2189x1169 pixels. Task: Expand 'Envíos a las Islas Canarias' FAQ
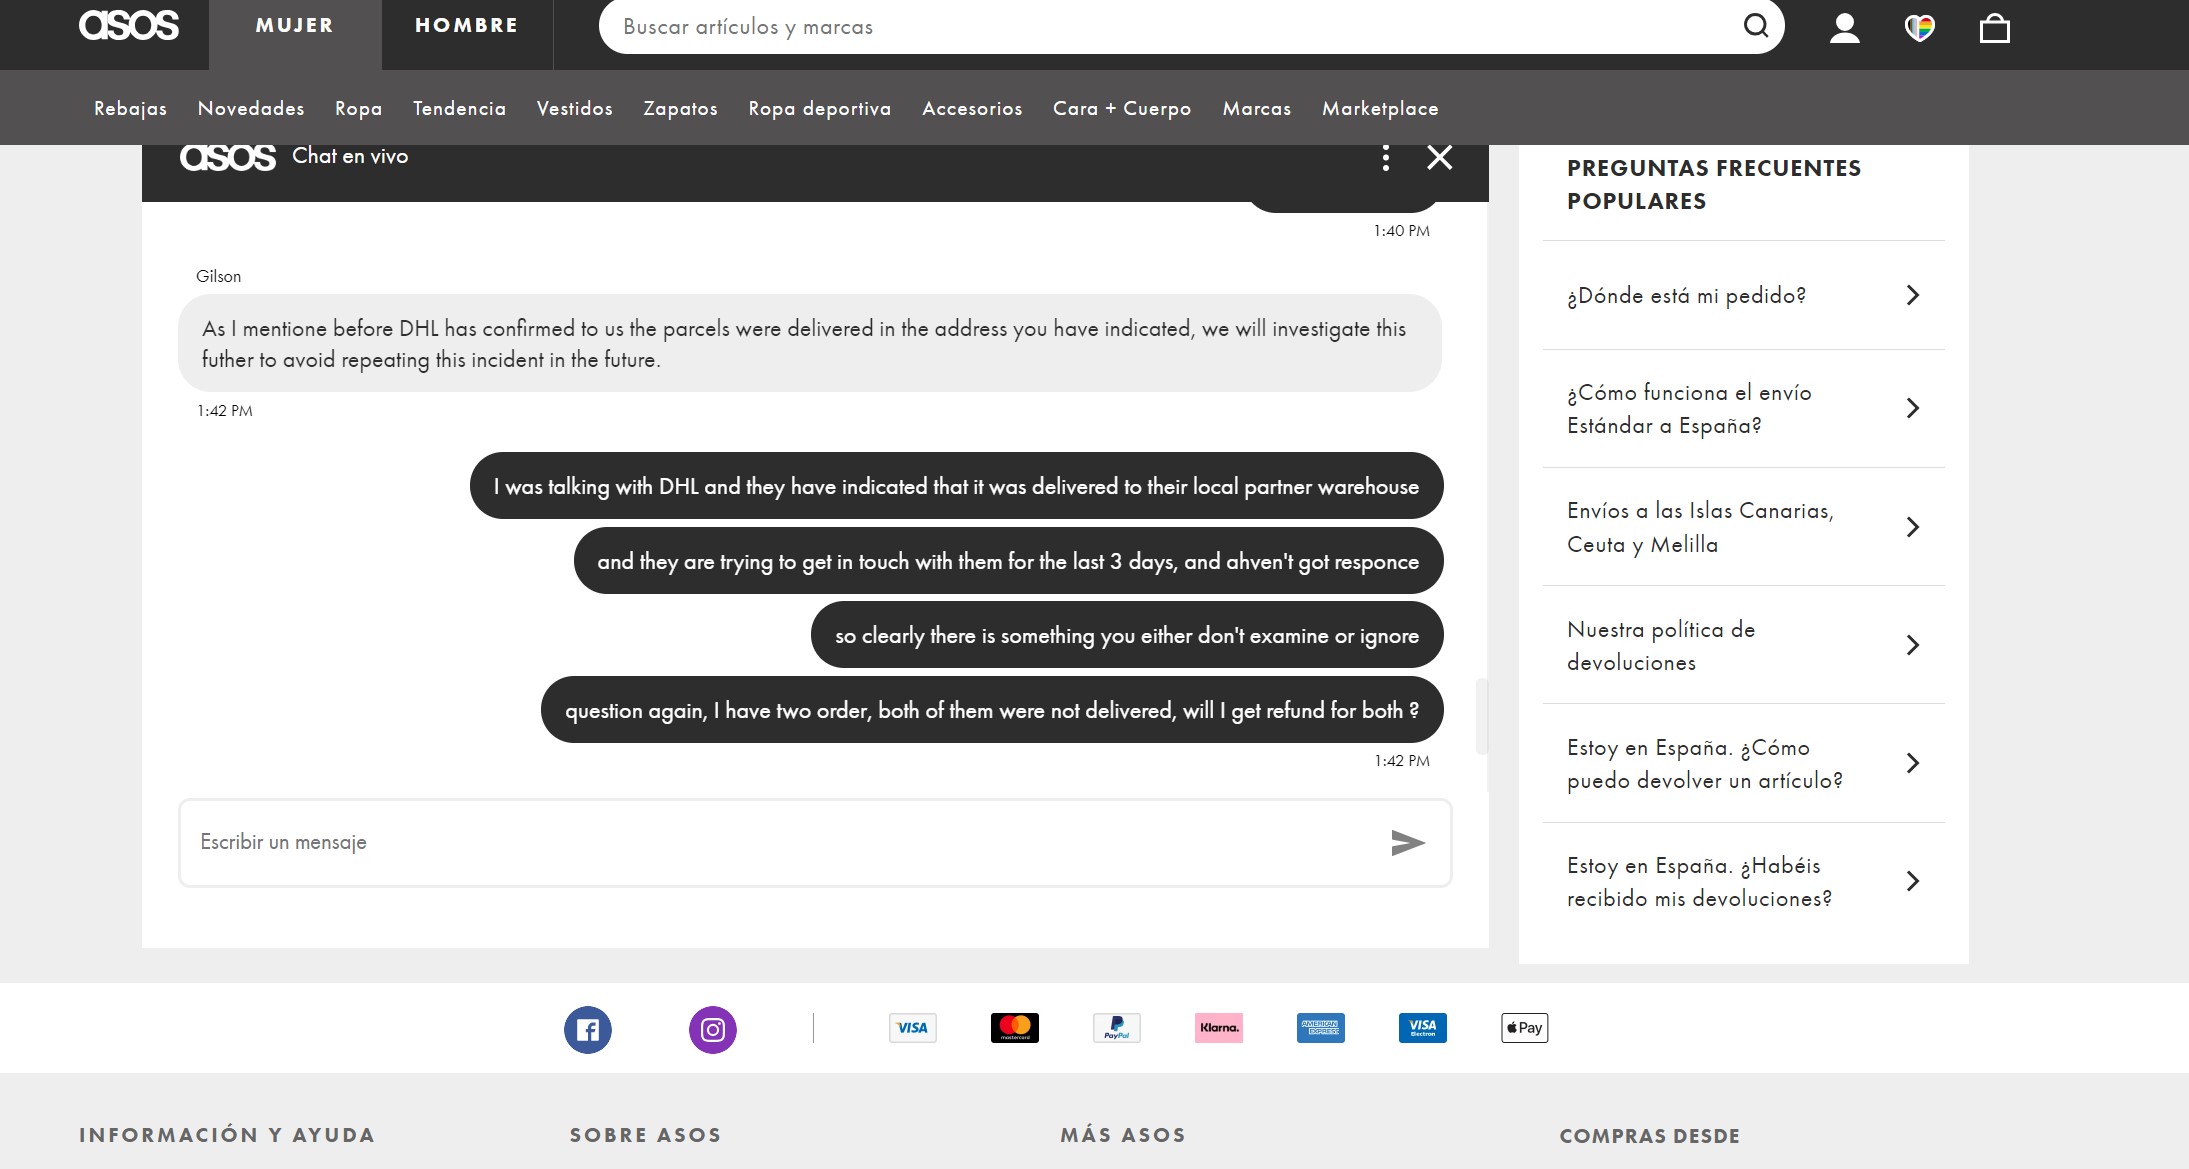[1742, 527]
